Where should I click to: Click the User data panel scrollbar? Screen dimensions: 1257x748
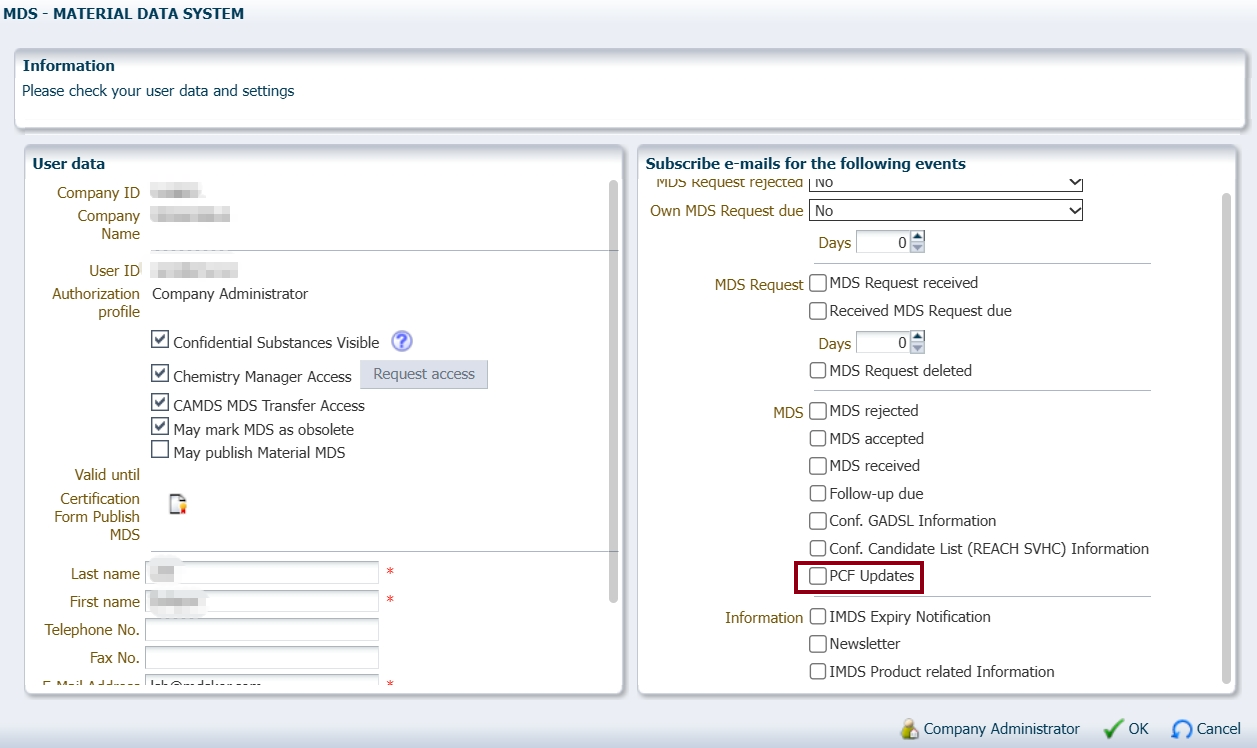(613, 390)
